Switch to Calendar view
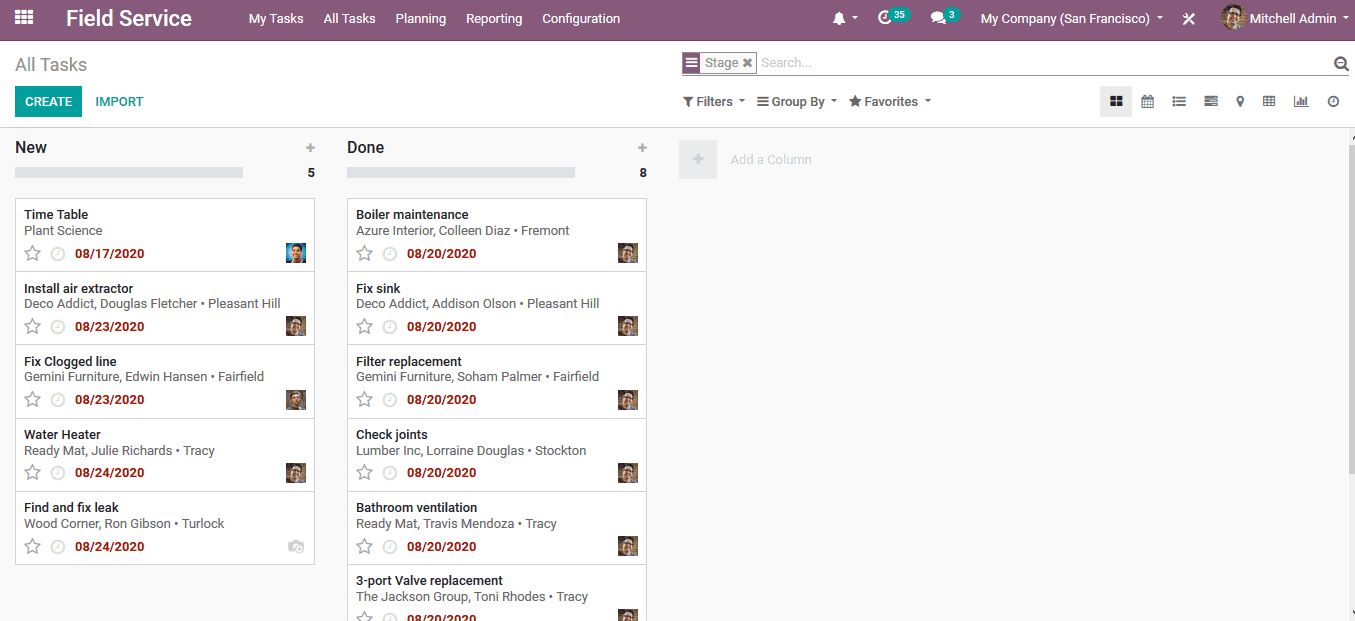The height and width of the screenshot is (621, 1355). (1148, 101)
